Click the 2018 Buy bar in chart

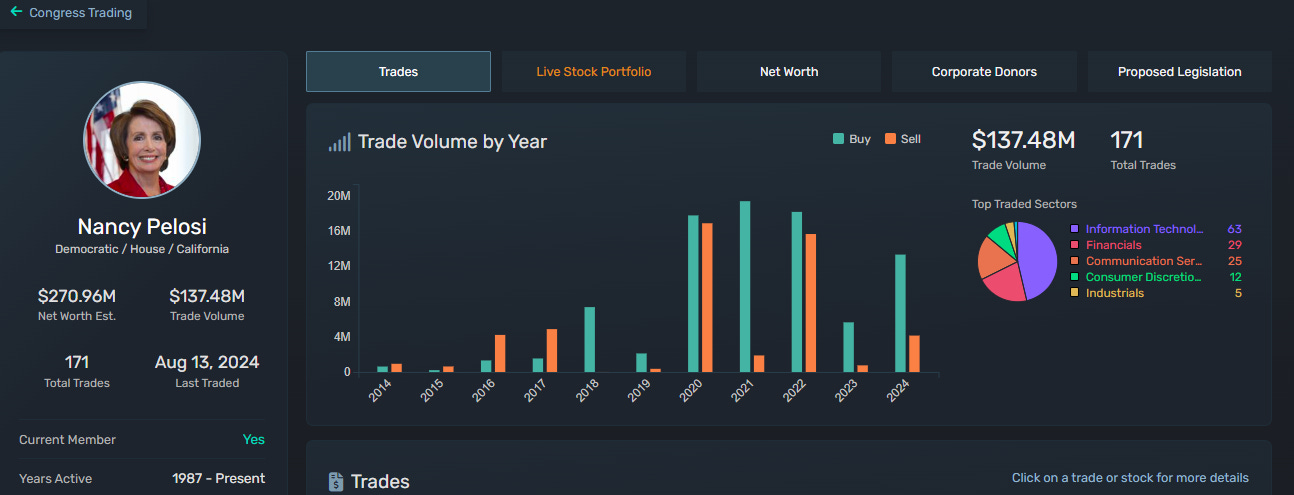point(590,340)
